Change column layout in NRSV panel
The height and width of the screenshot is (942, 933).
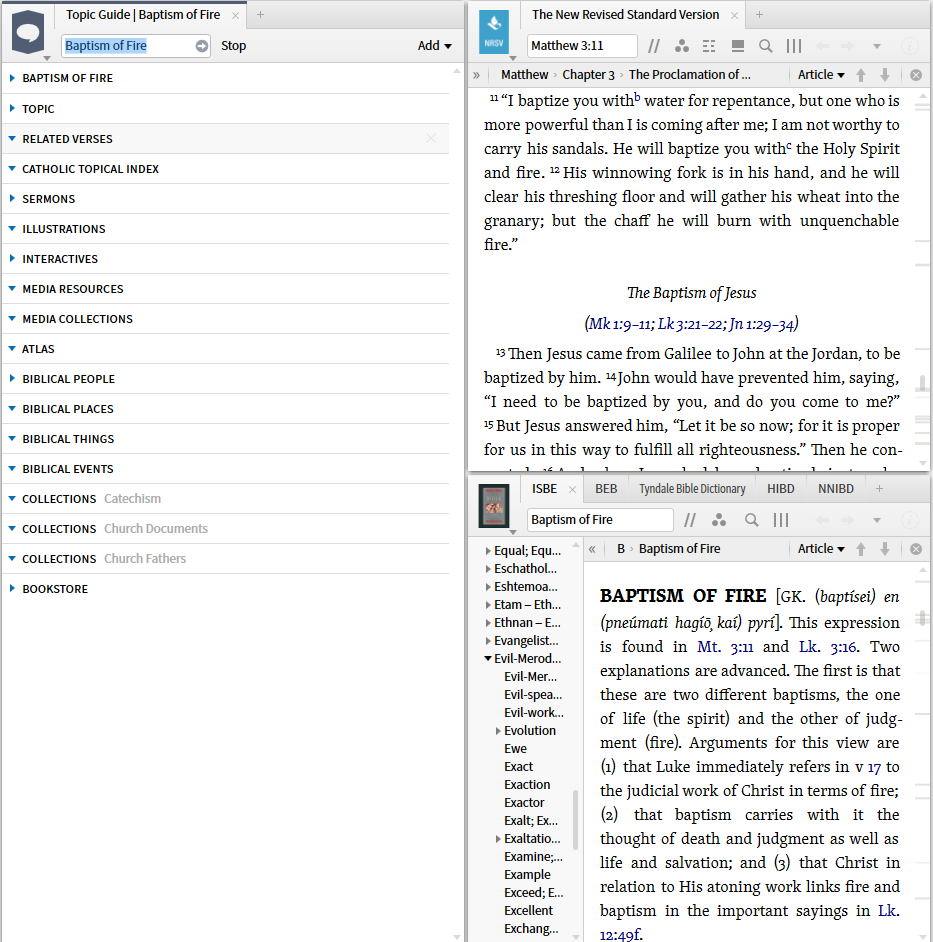[794, 46]
